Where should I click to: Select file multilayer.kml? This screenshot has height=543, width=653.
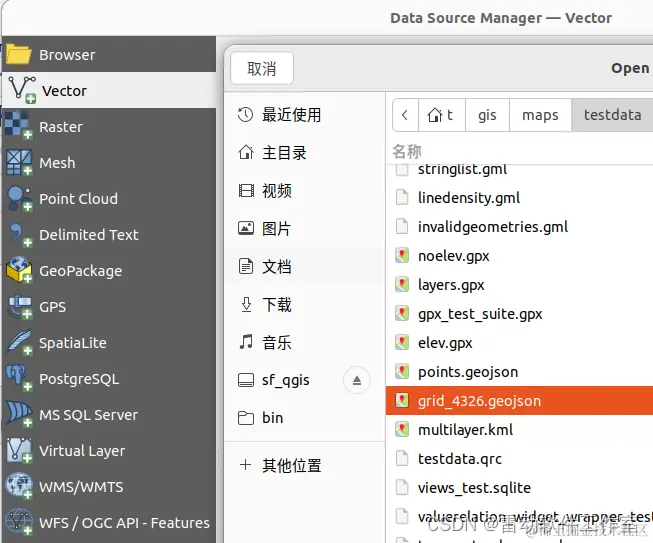pos(519,430)
